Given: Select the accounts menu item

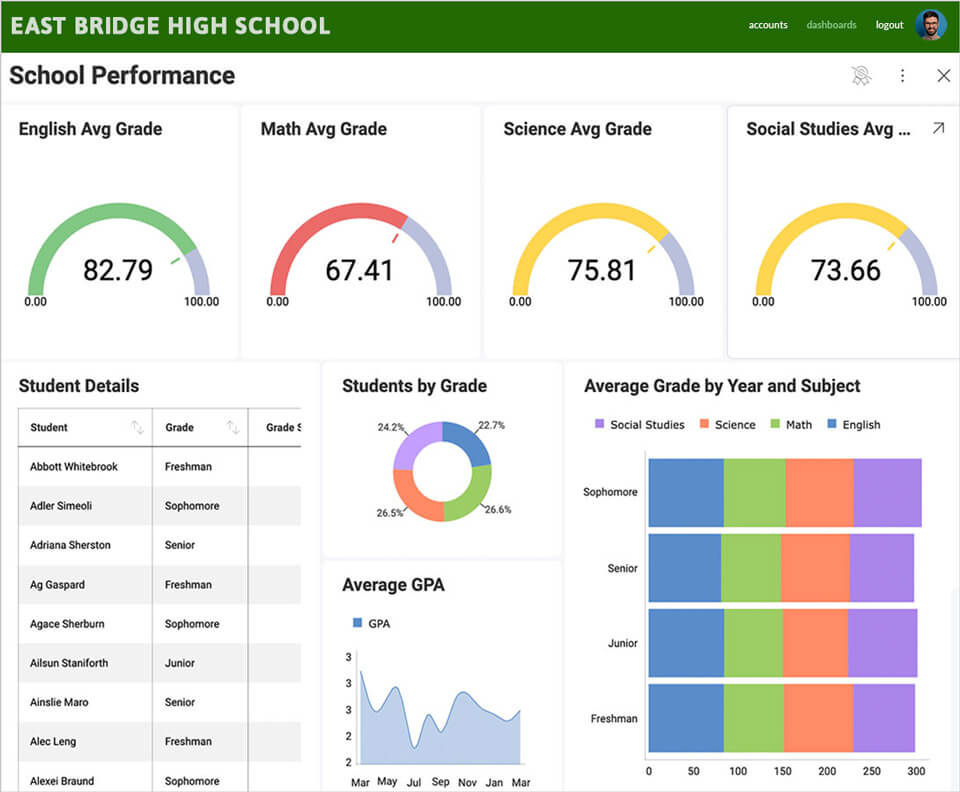Looking at the screenshot, I should point(768,24).
